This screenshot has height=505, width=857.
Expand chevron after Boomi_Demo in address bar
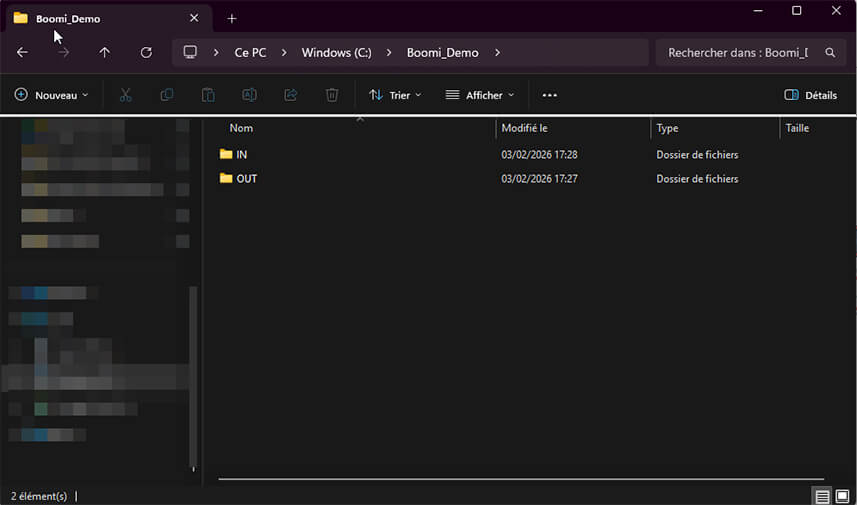498,52
